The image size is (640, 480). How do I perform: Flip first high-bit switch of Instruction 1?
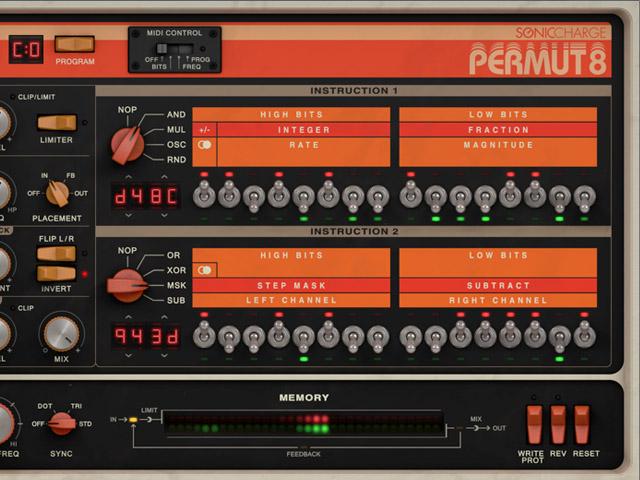[205, 193]
